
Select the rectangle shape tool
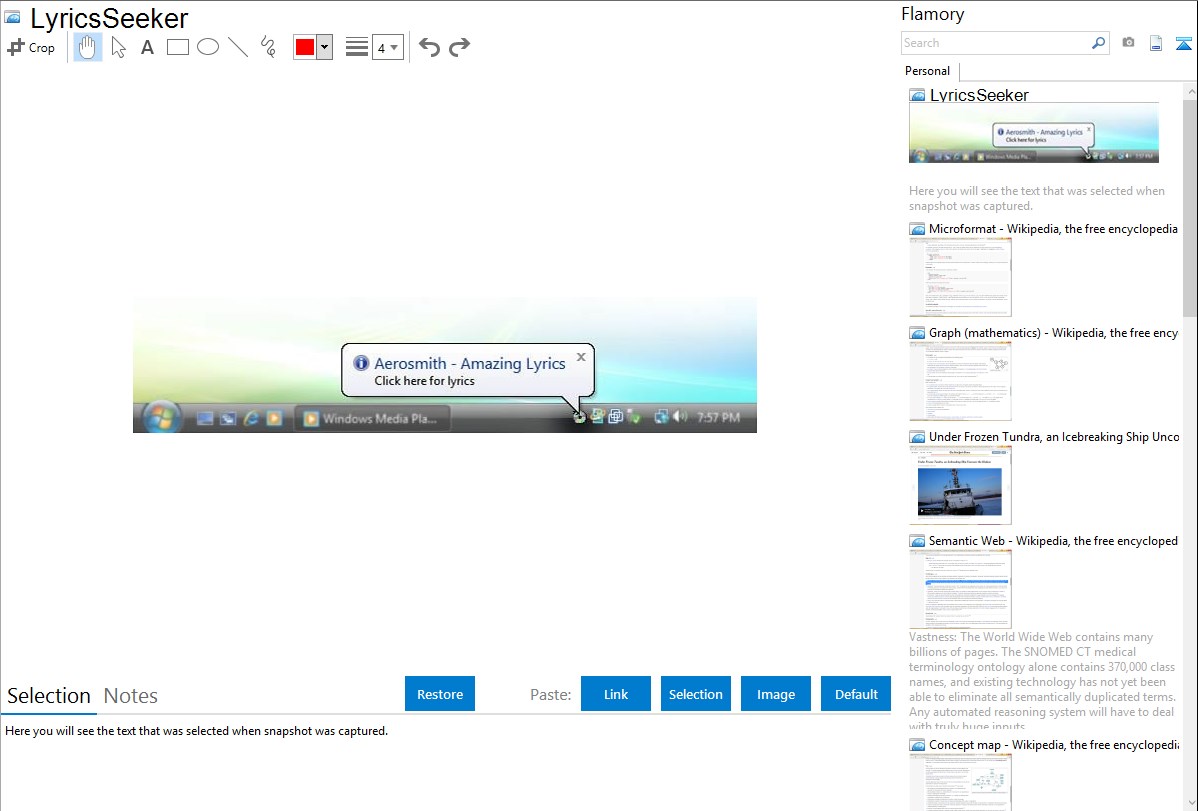(177, 47)
